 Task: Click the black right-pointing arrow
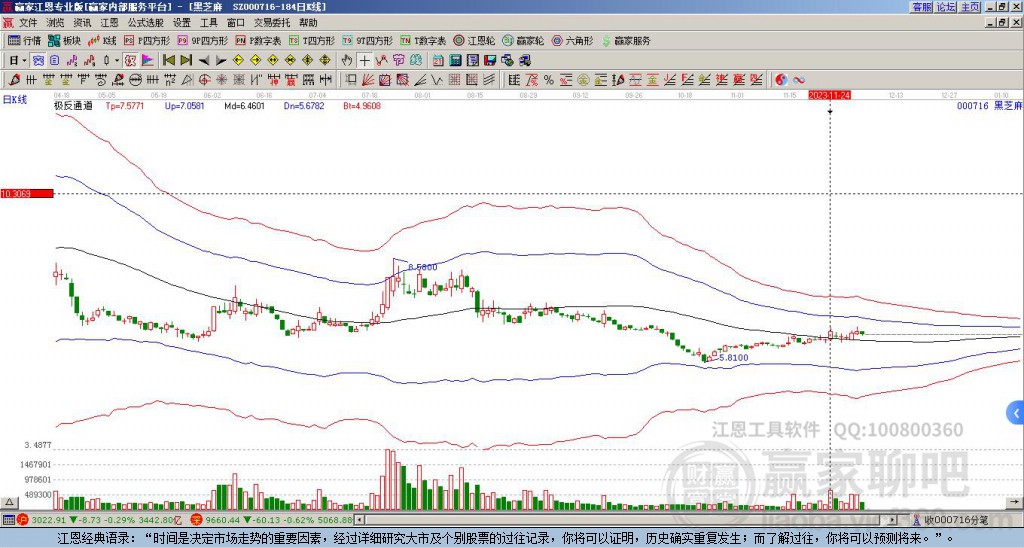coord(221,60)
